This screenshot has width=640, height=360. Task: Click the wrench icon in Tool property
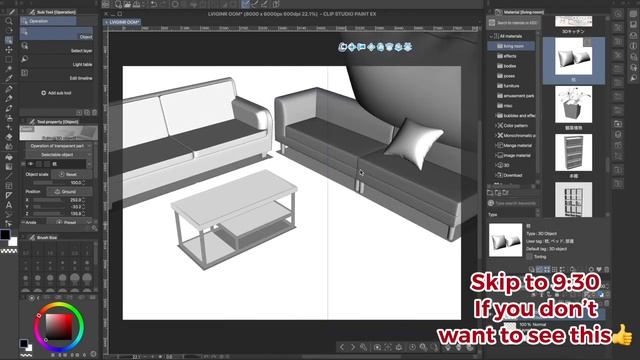coord(95,228)
